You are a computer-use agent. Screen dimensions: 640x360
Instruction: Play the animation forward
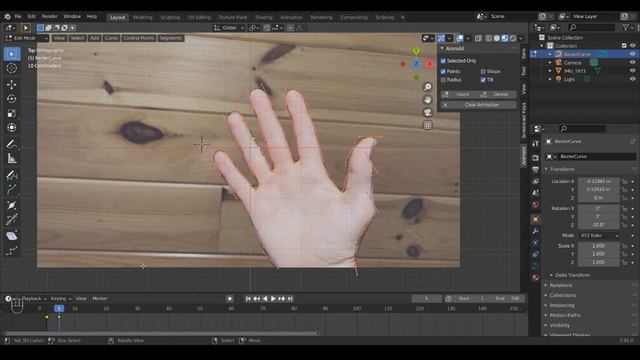point(273,299)
